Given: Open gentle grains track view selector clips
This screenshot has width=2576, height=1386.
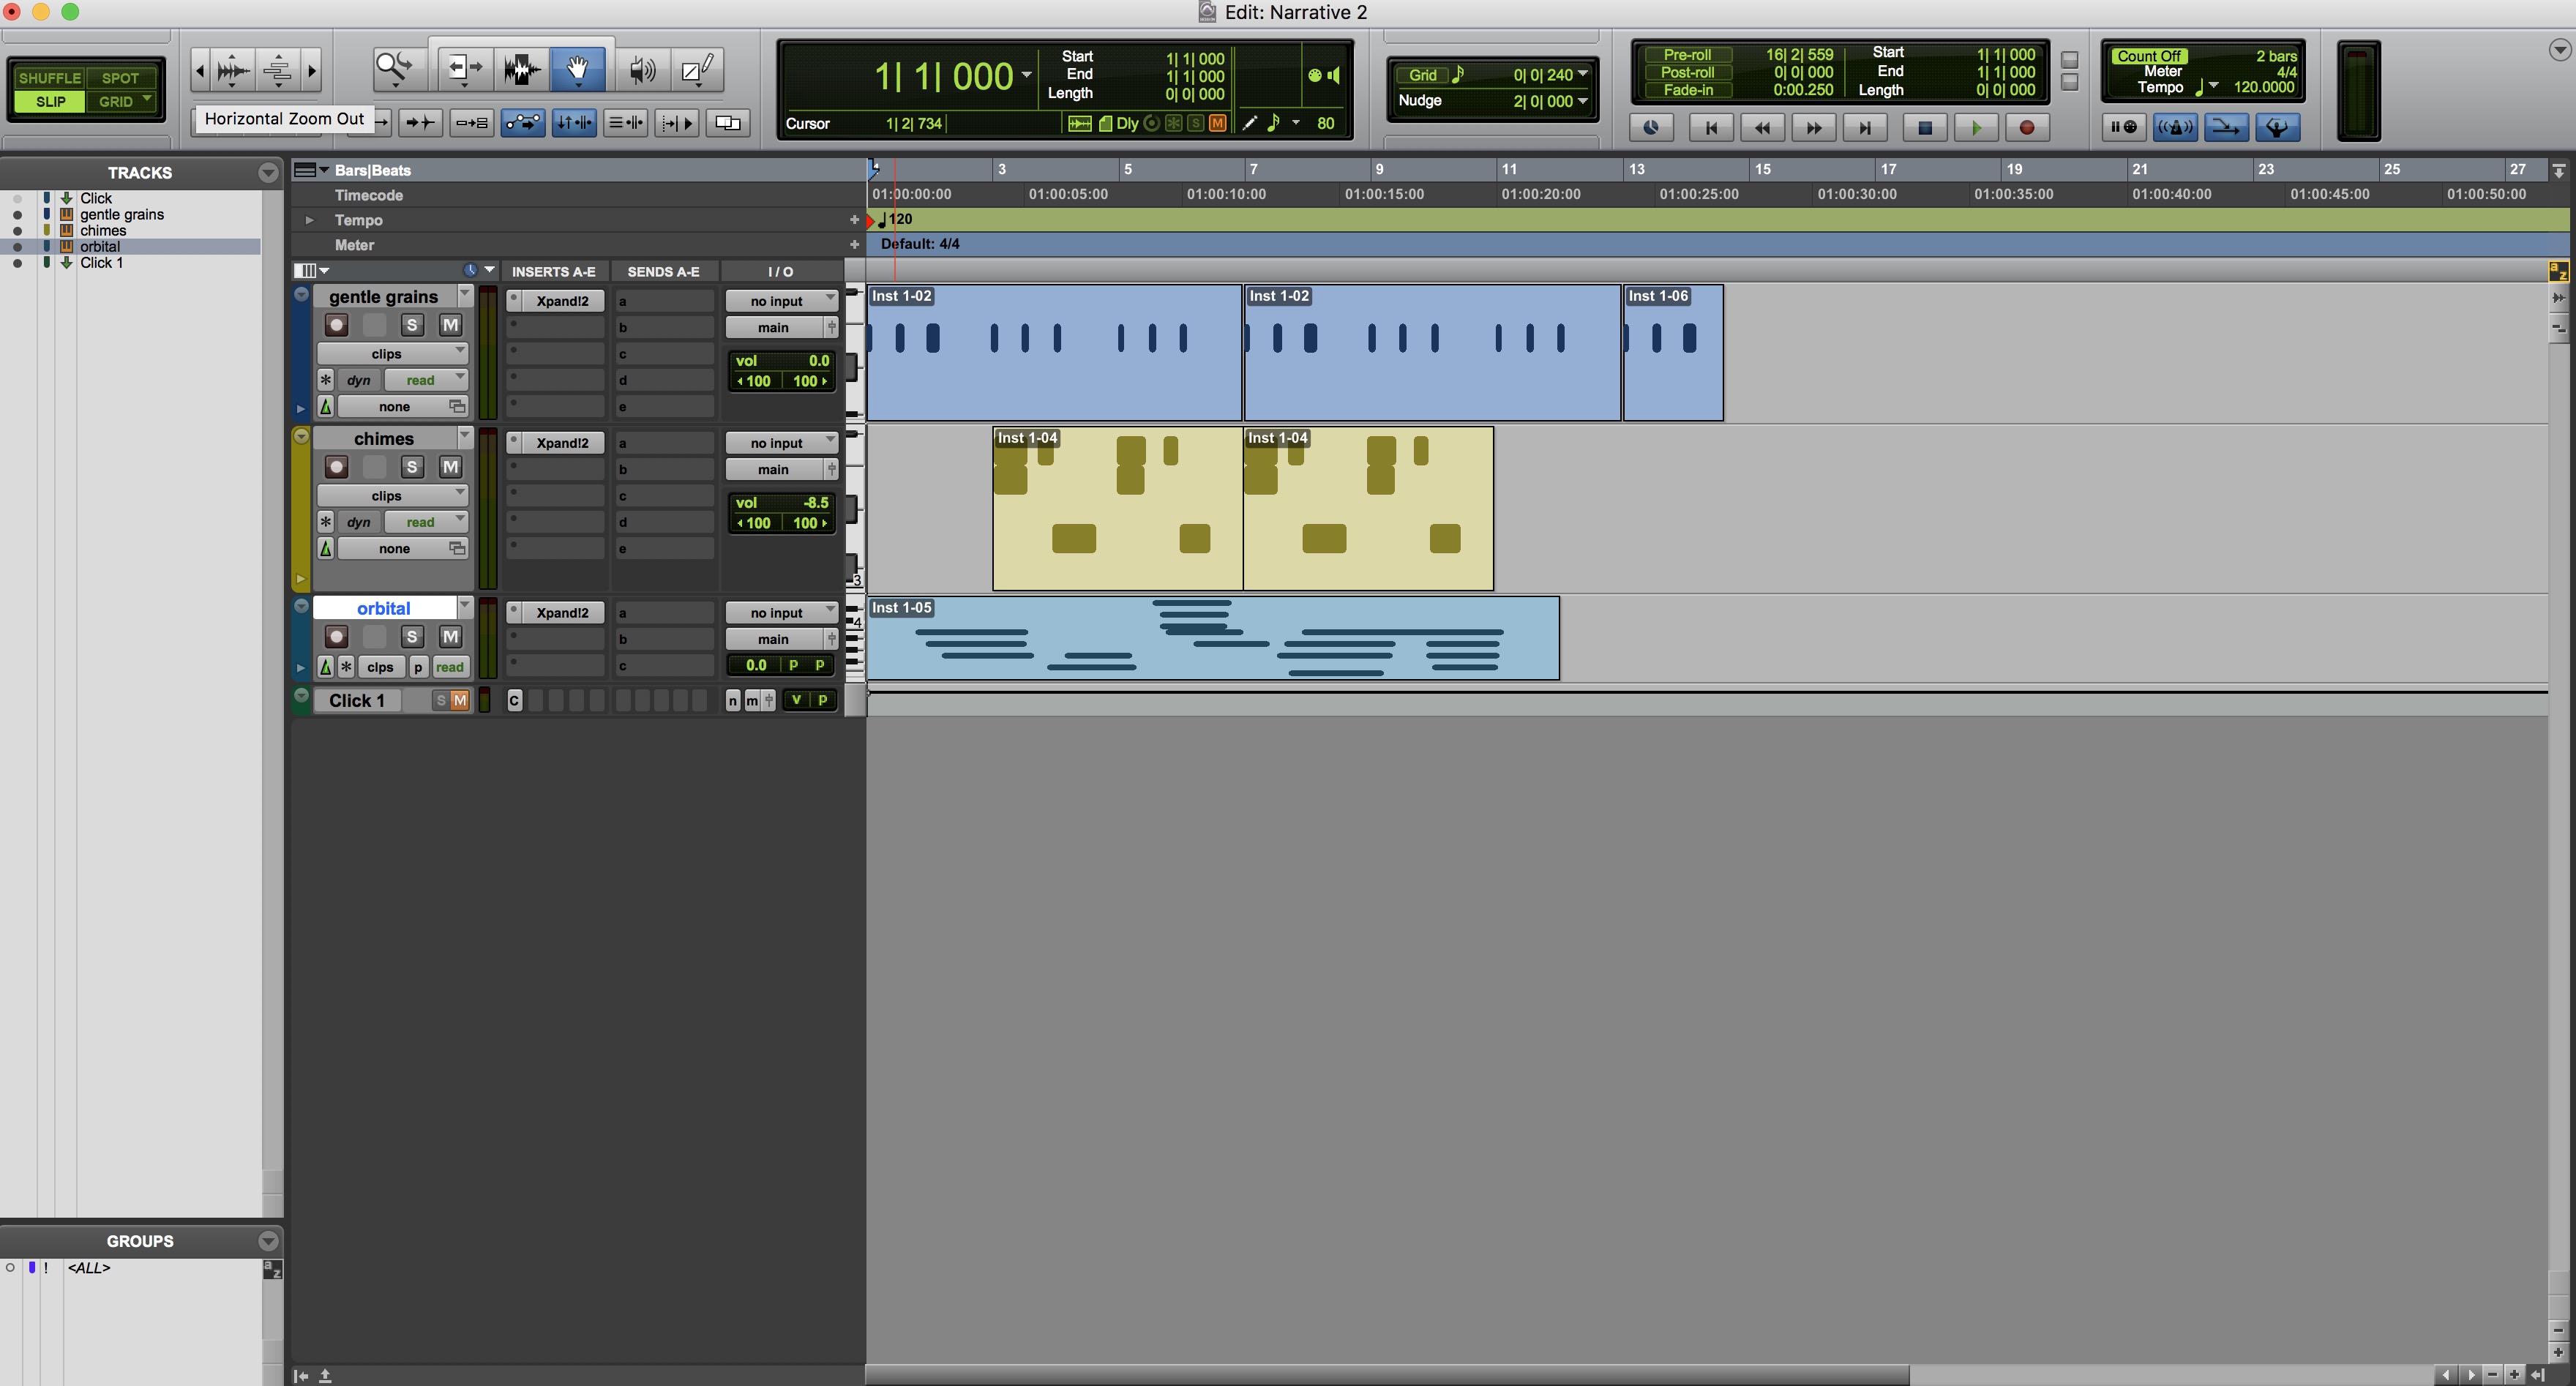Looking at the screenshot, I should (x=392, y=354).
